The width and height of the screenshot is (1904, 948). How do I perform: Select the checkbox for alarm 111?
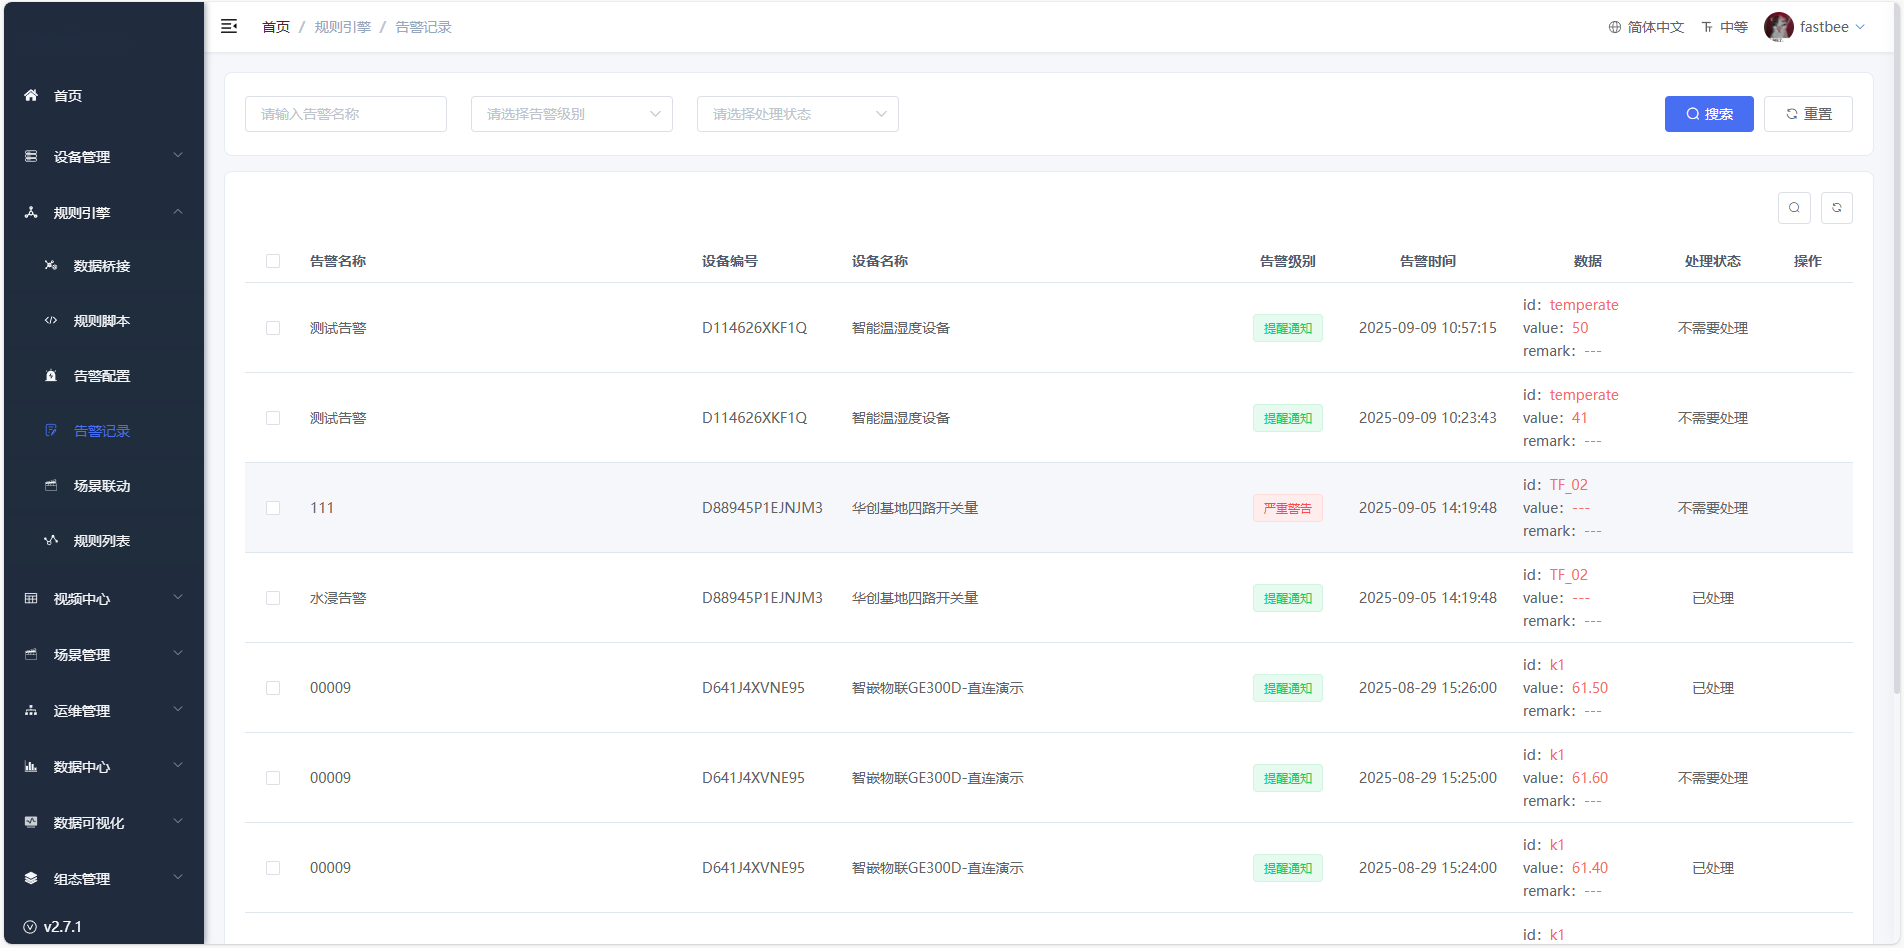pos(273,508)
